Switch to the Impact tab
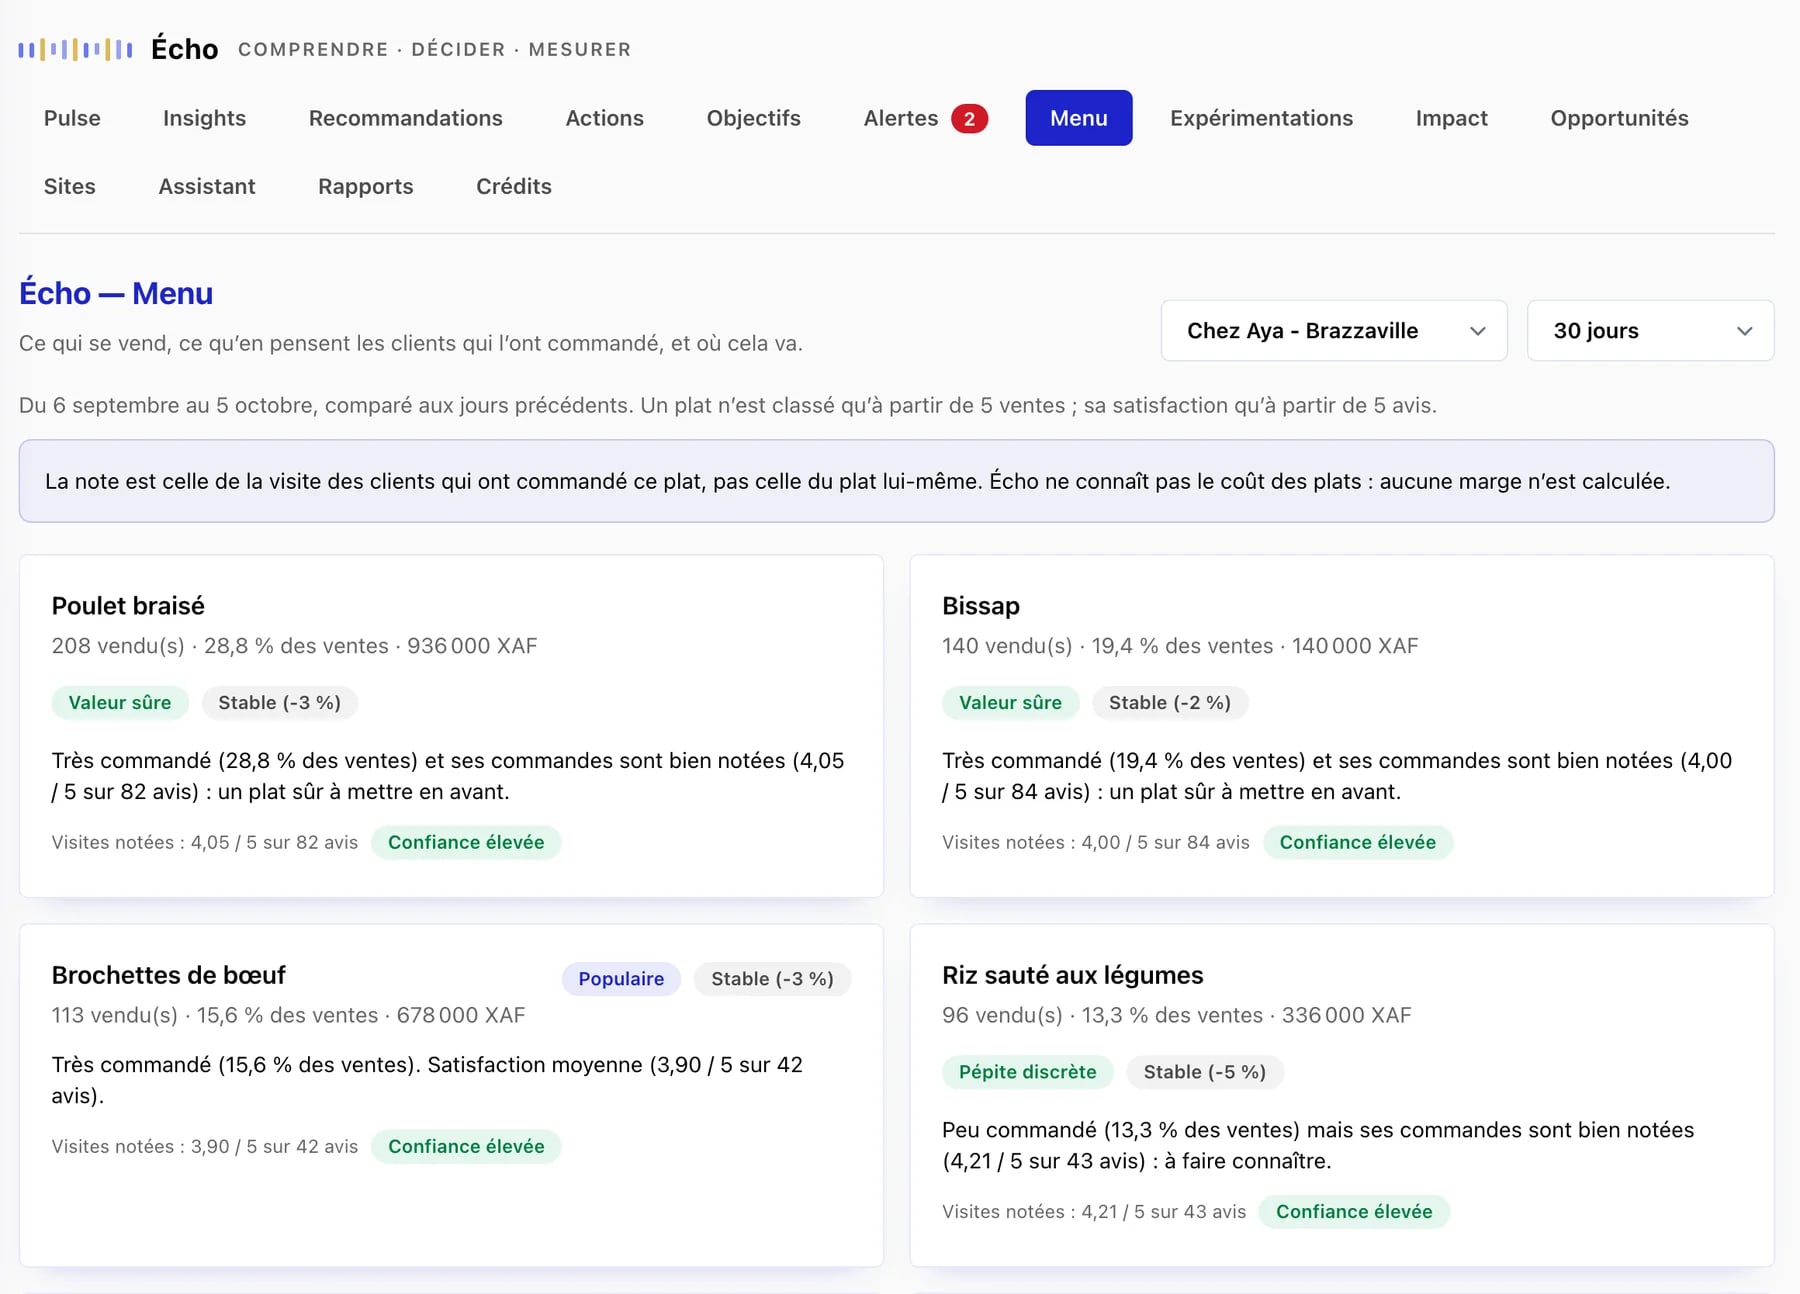 tap(1451, 118)
